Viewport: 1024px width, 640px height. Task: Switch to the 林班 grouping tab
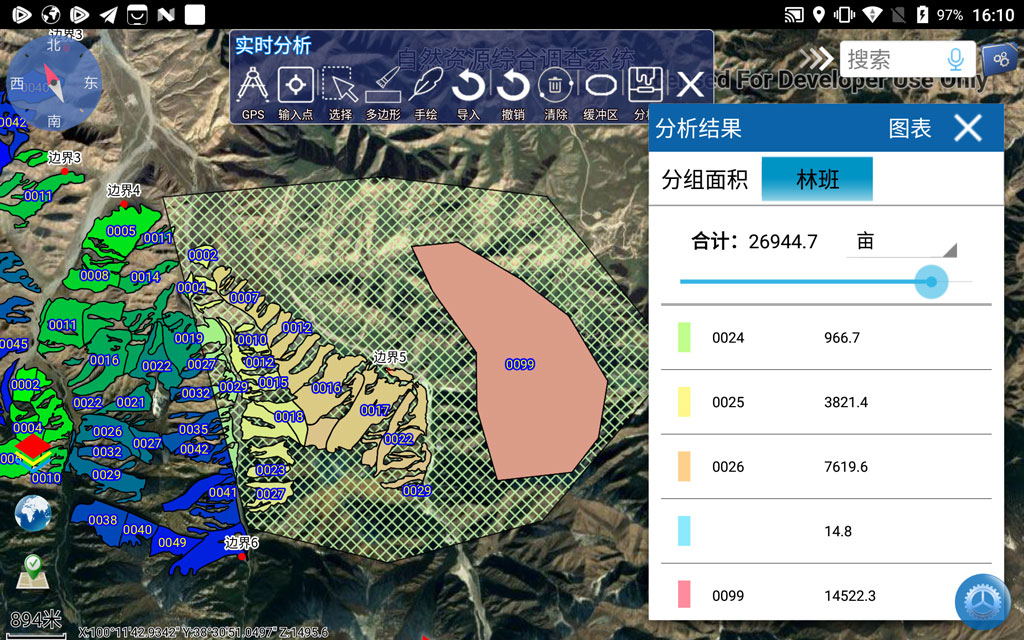point(817,180)
